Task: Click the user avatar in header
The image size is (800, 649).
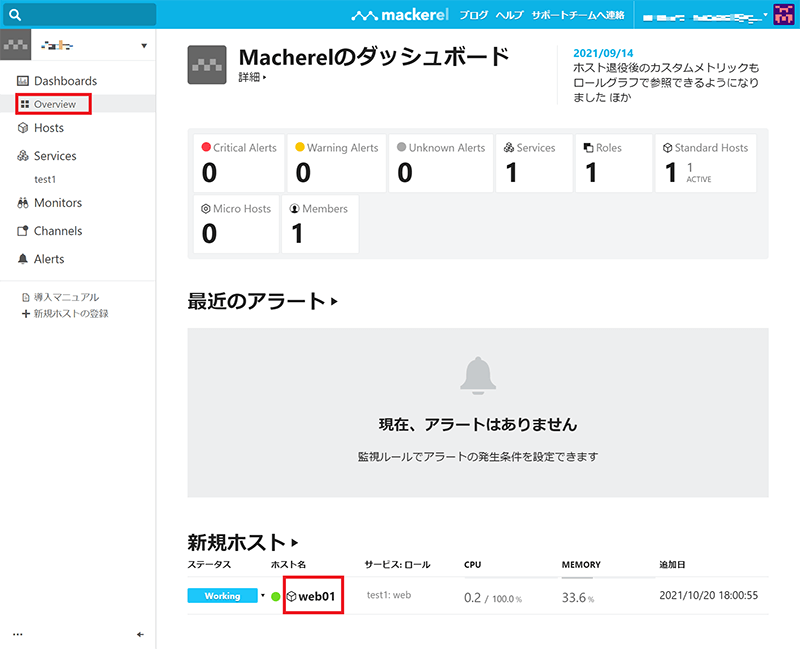Action: [784, 16]
